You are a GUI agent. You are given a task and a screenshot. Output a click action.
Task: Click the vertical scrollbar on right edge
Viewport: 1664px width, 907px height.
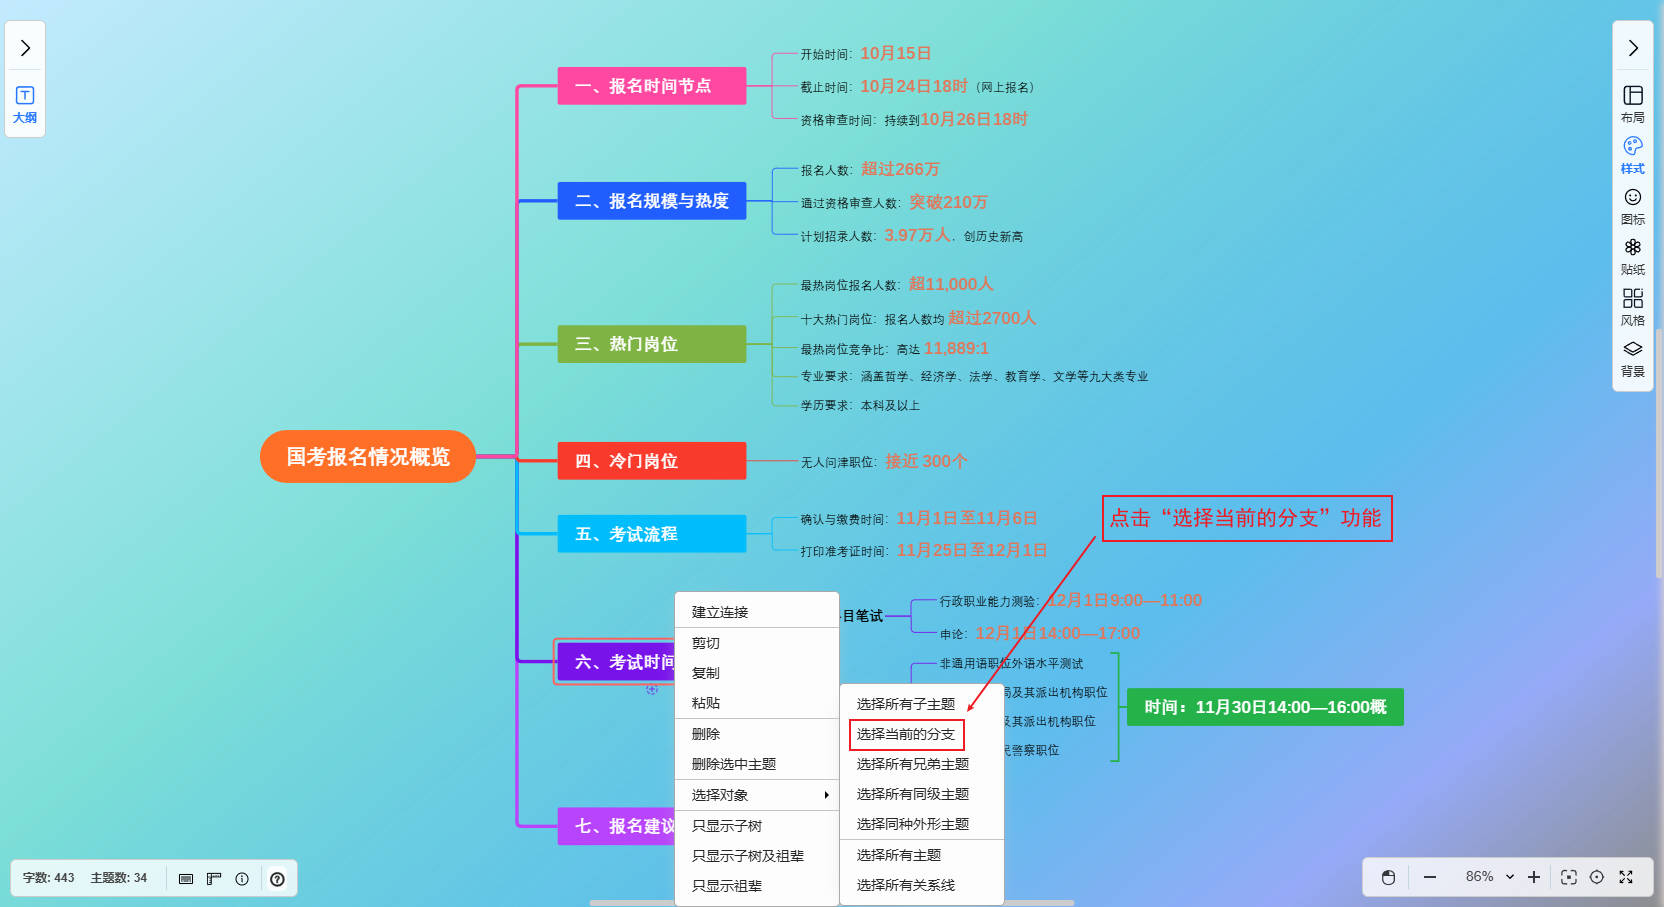[1659, 450]
